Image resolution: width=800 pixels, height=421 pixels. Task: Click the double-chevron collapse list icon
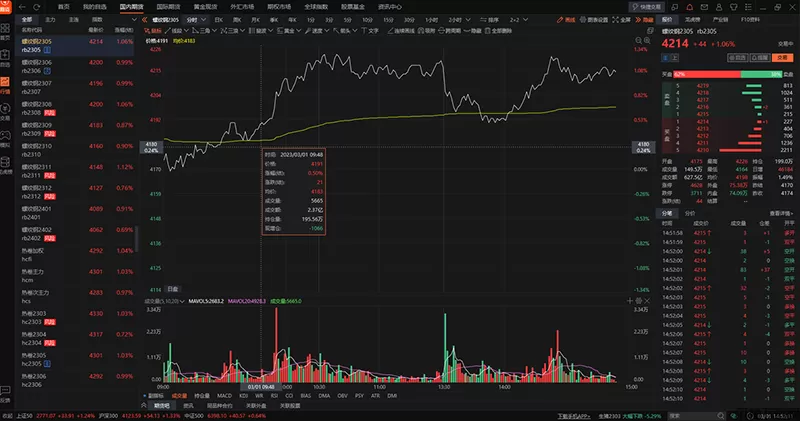click(145, 20)
